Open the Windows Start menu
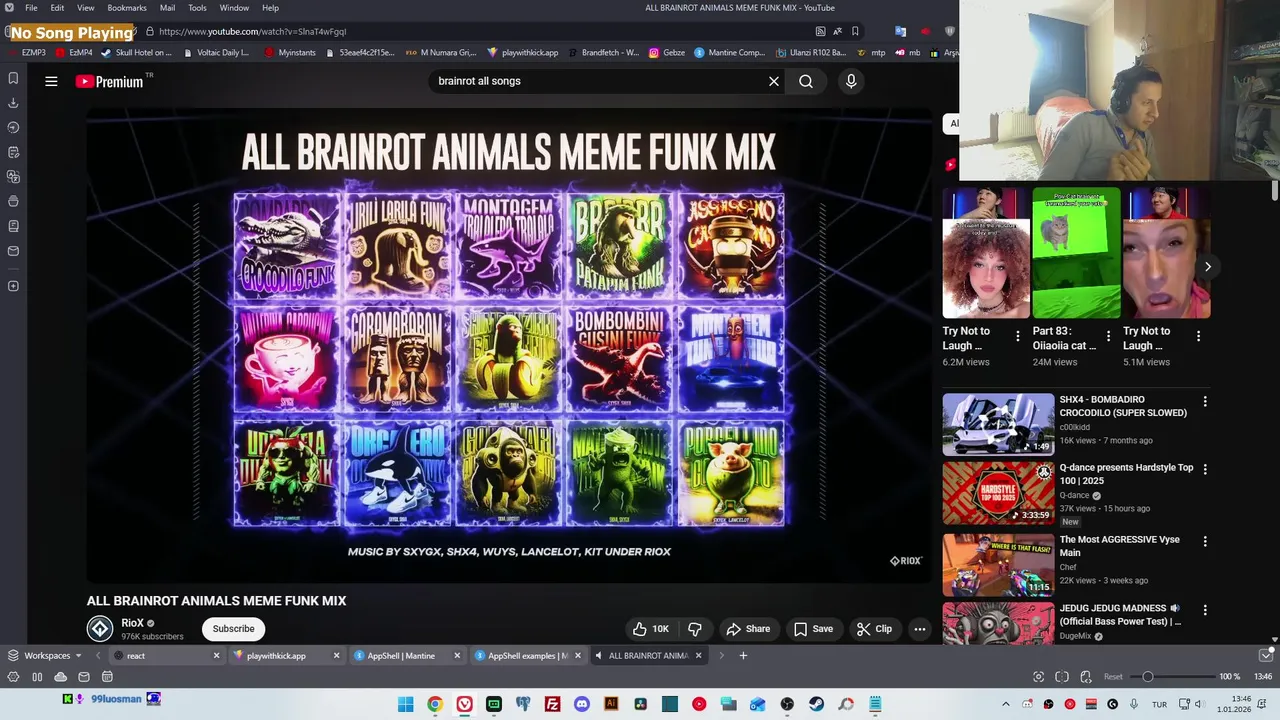Viewport: 1280px width, 720px height. tap(405, 704)
